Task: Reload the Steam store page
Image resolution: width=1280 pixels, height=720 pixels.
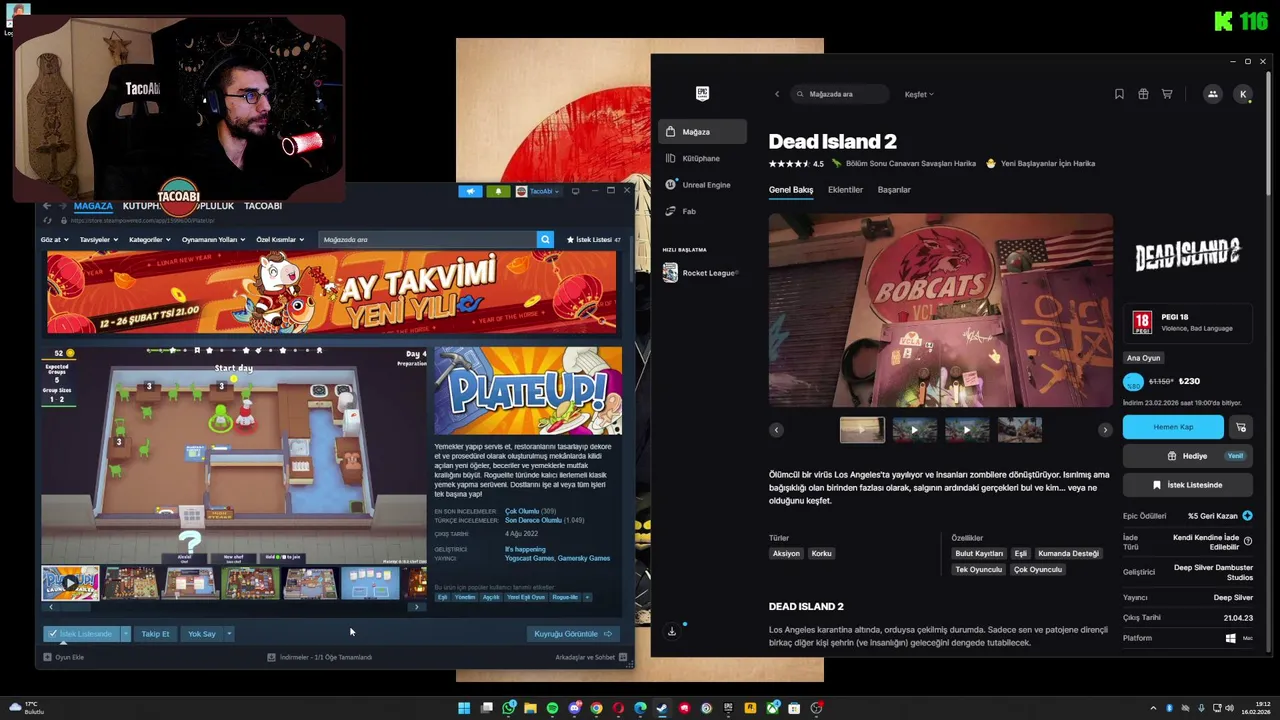Action: click(48, 220)
